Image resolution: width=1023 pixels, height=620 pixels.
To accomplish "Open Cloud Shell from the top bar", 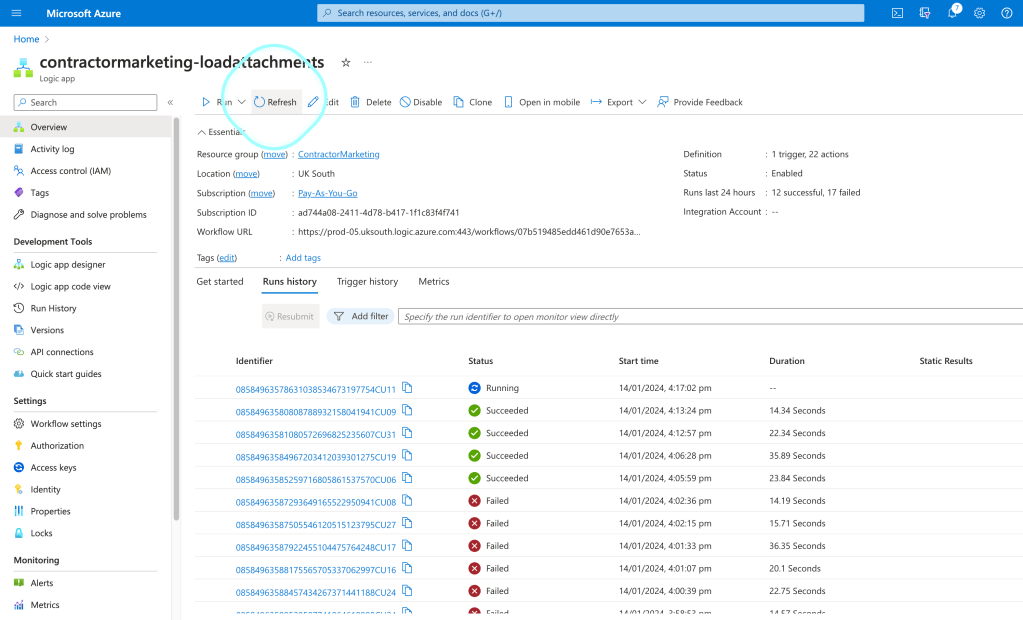I will pos(898,13).
